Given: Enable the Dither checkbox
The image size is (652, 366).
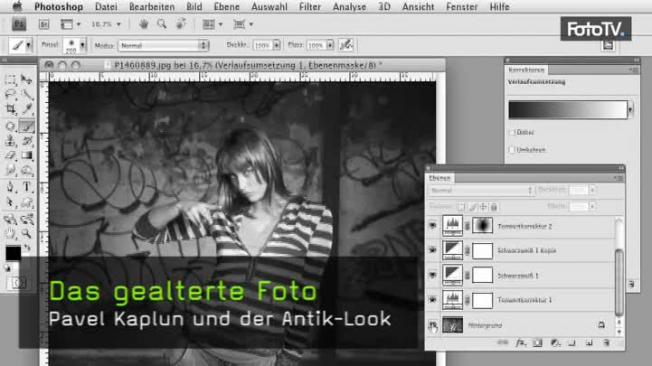Looking at the screenshot, I should tap(512, 132).
